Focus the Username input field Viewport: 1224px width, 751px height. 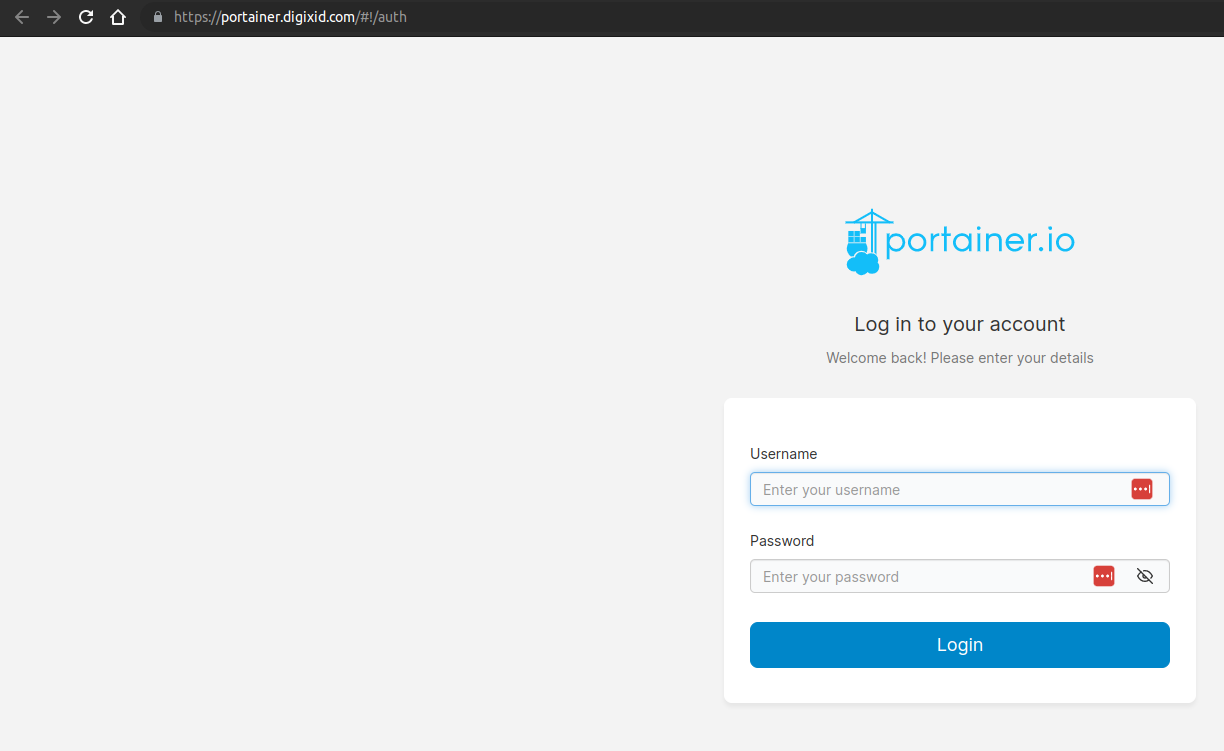[x=960, y=489]
